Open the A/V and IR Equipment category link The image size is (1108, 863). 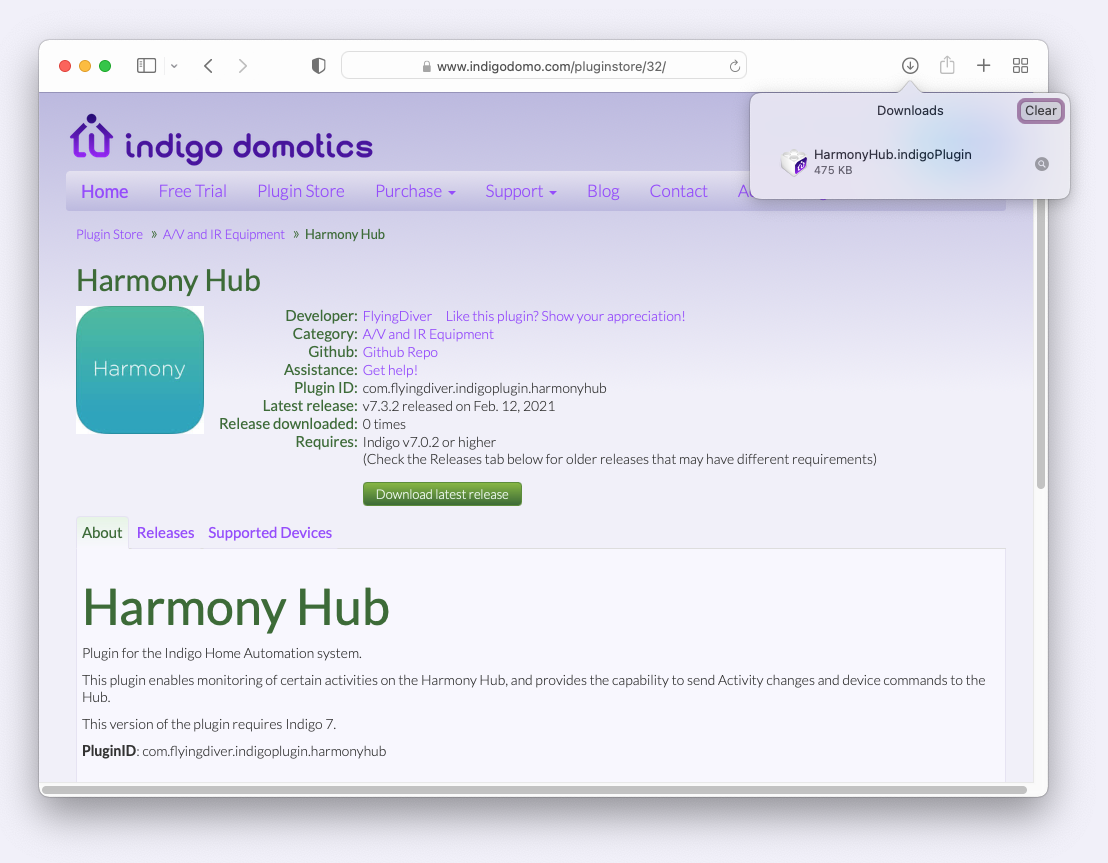tap(428, 334)
